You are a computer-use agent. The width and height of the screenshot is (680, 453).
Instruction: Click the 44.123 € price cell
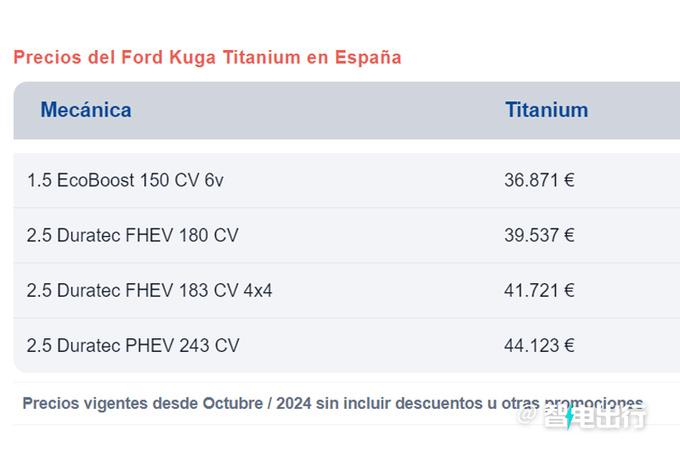point(539,345)
